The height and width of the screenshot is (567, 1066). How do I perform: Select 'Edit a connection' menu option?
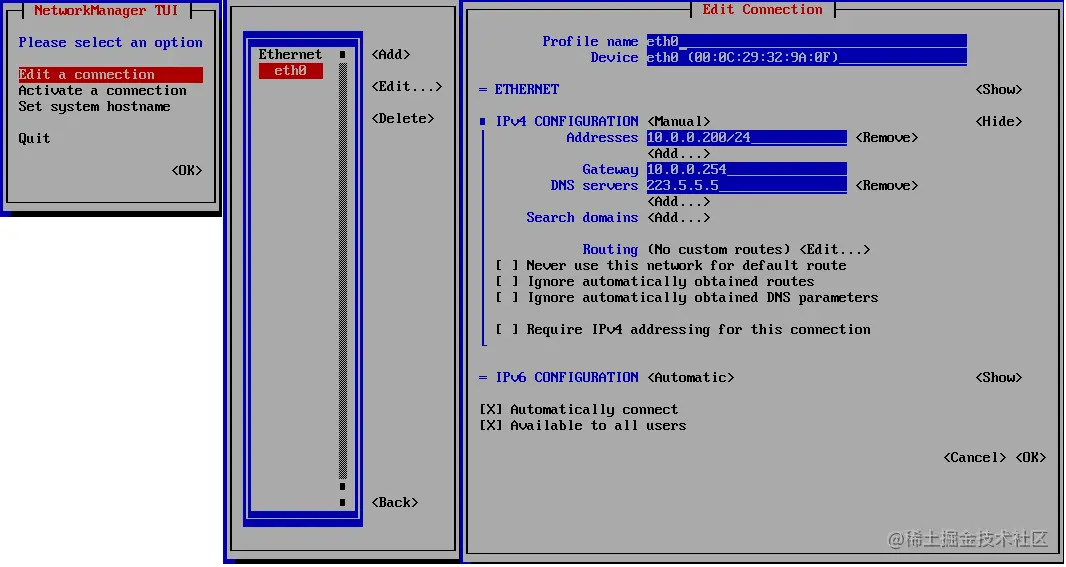[x=110, y=74]
